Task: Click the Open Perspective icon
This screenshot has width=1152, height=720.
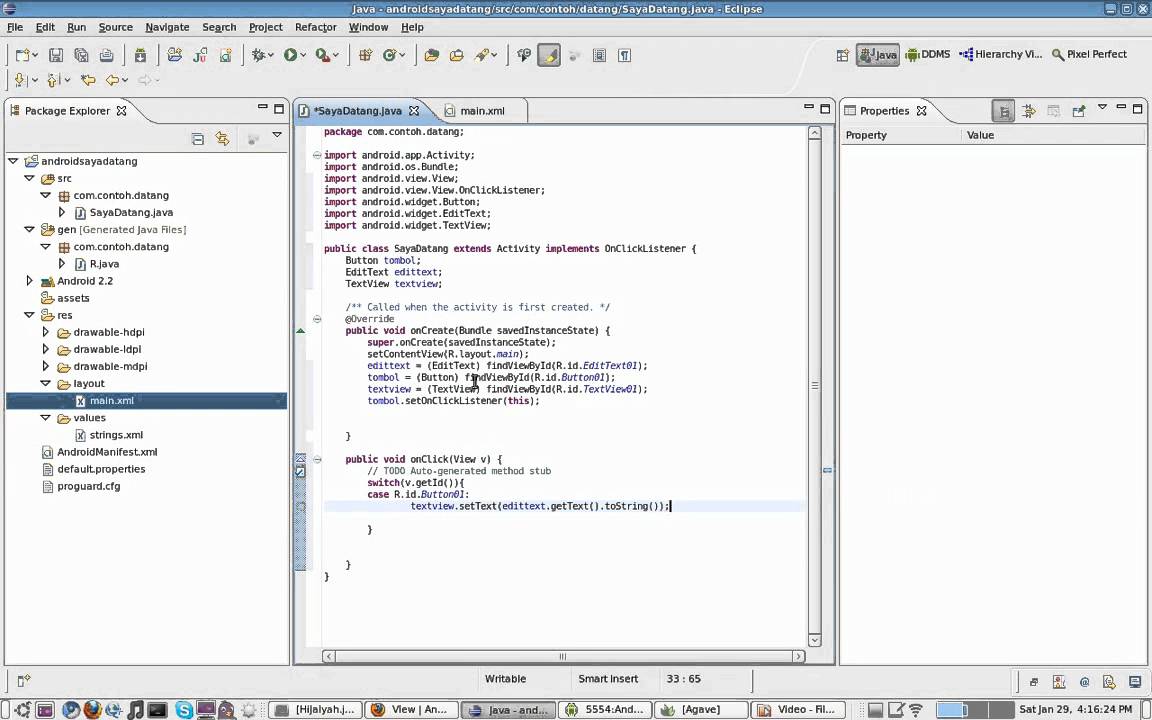Action: coord(843,55)
